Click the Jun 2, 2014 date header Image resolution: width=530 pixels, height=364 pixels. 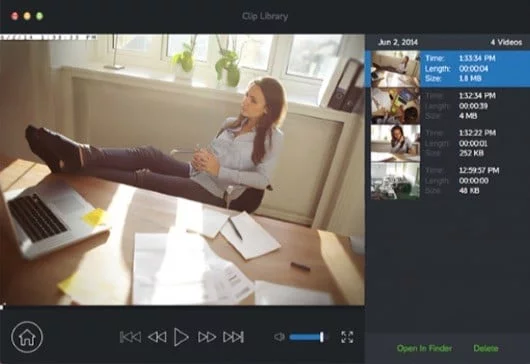tap(398, 42)
